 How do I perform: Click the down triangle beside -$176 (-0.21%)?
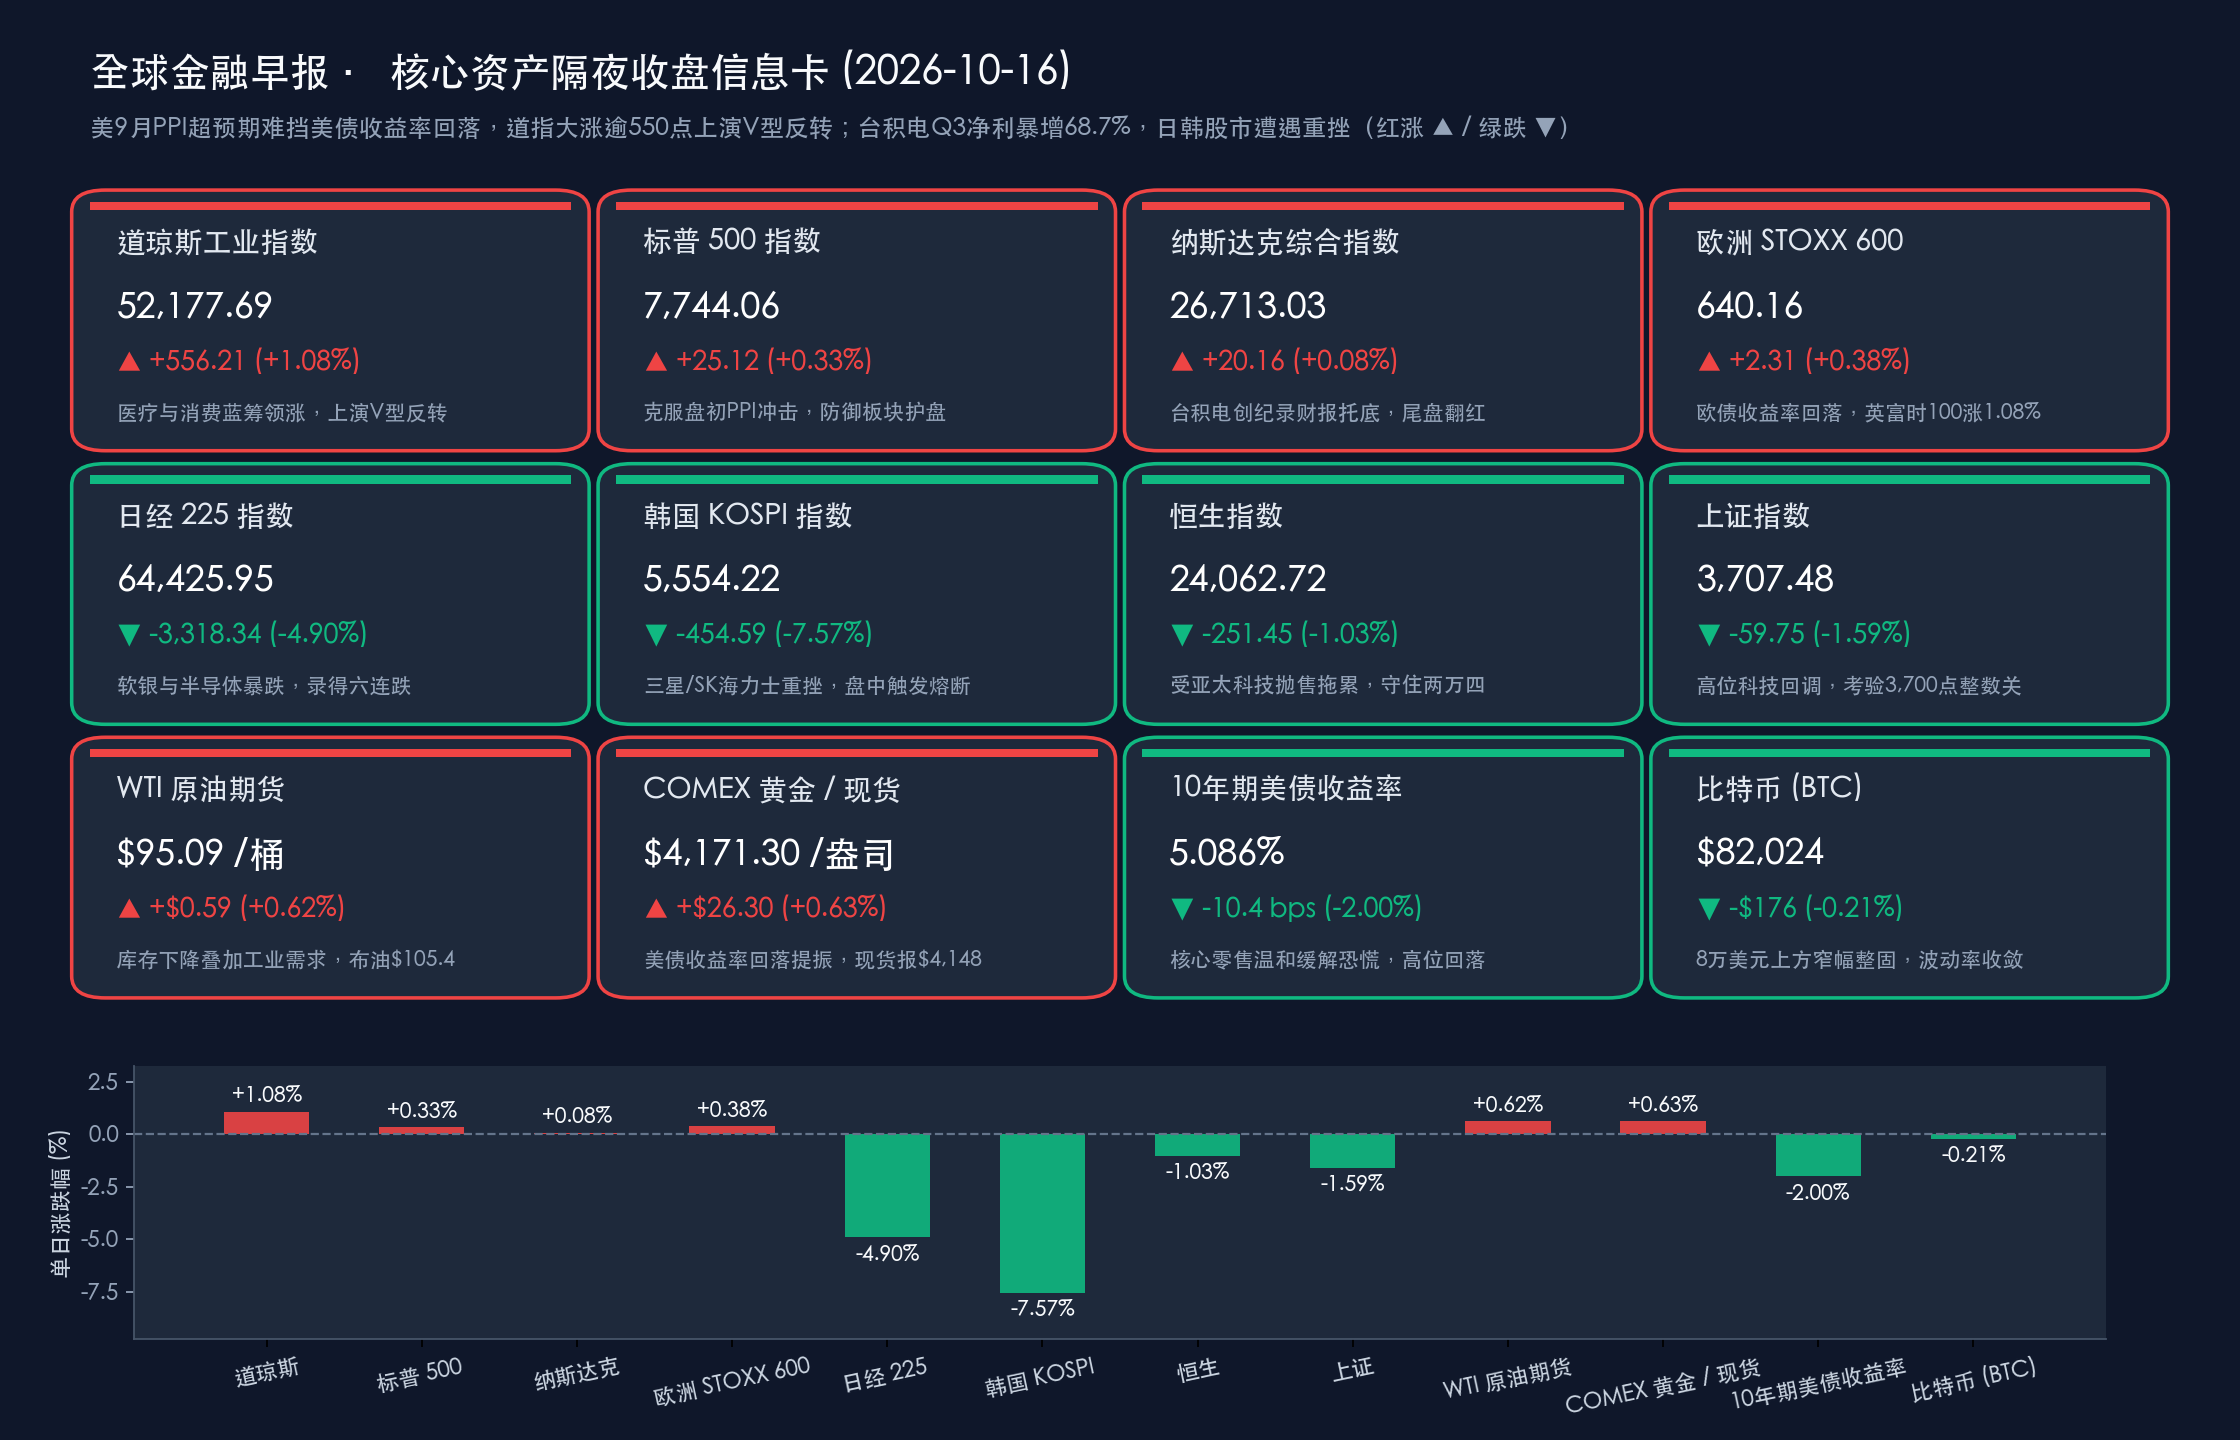tap(1709, 908)
